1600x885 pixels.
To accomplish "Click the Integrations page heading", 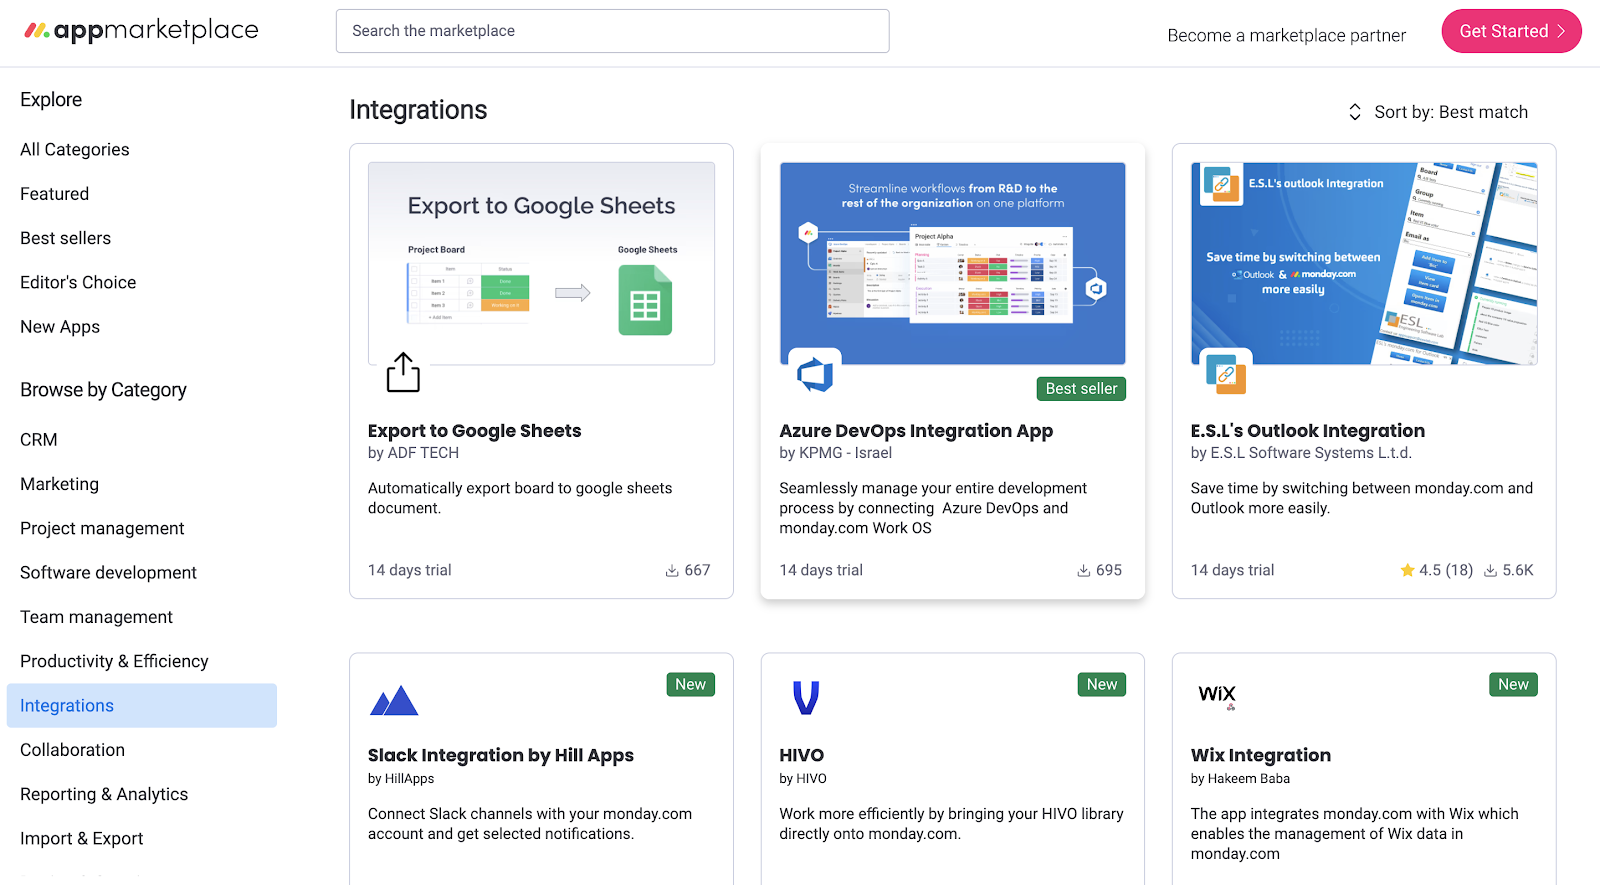I will pos(418,110).
